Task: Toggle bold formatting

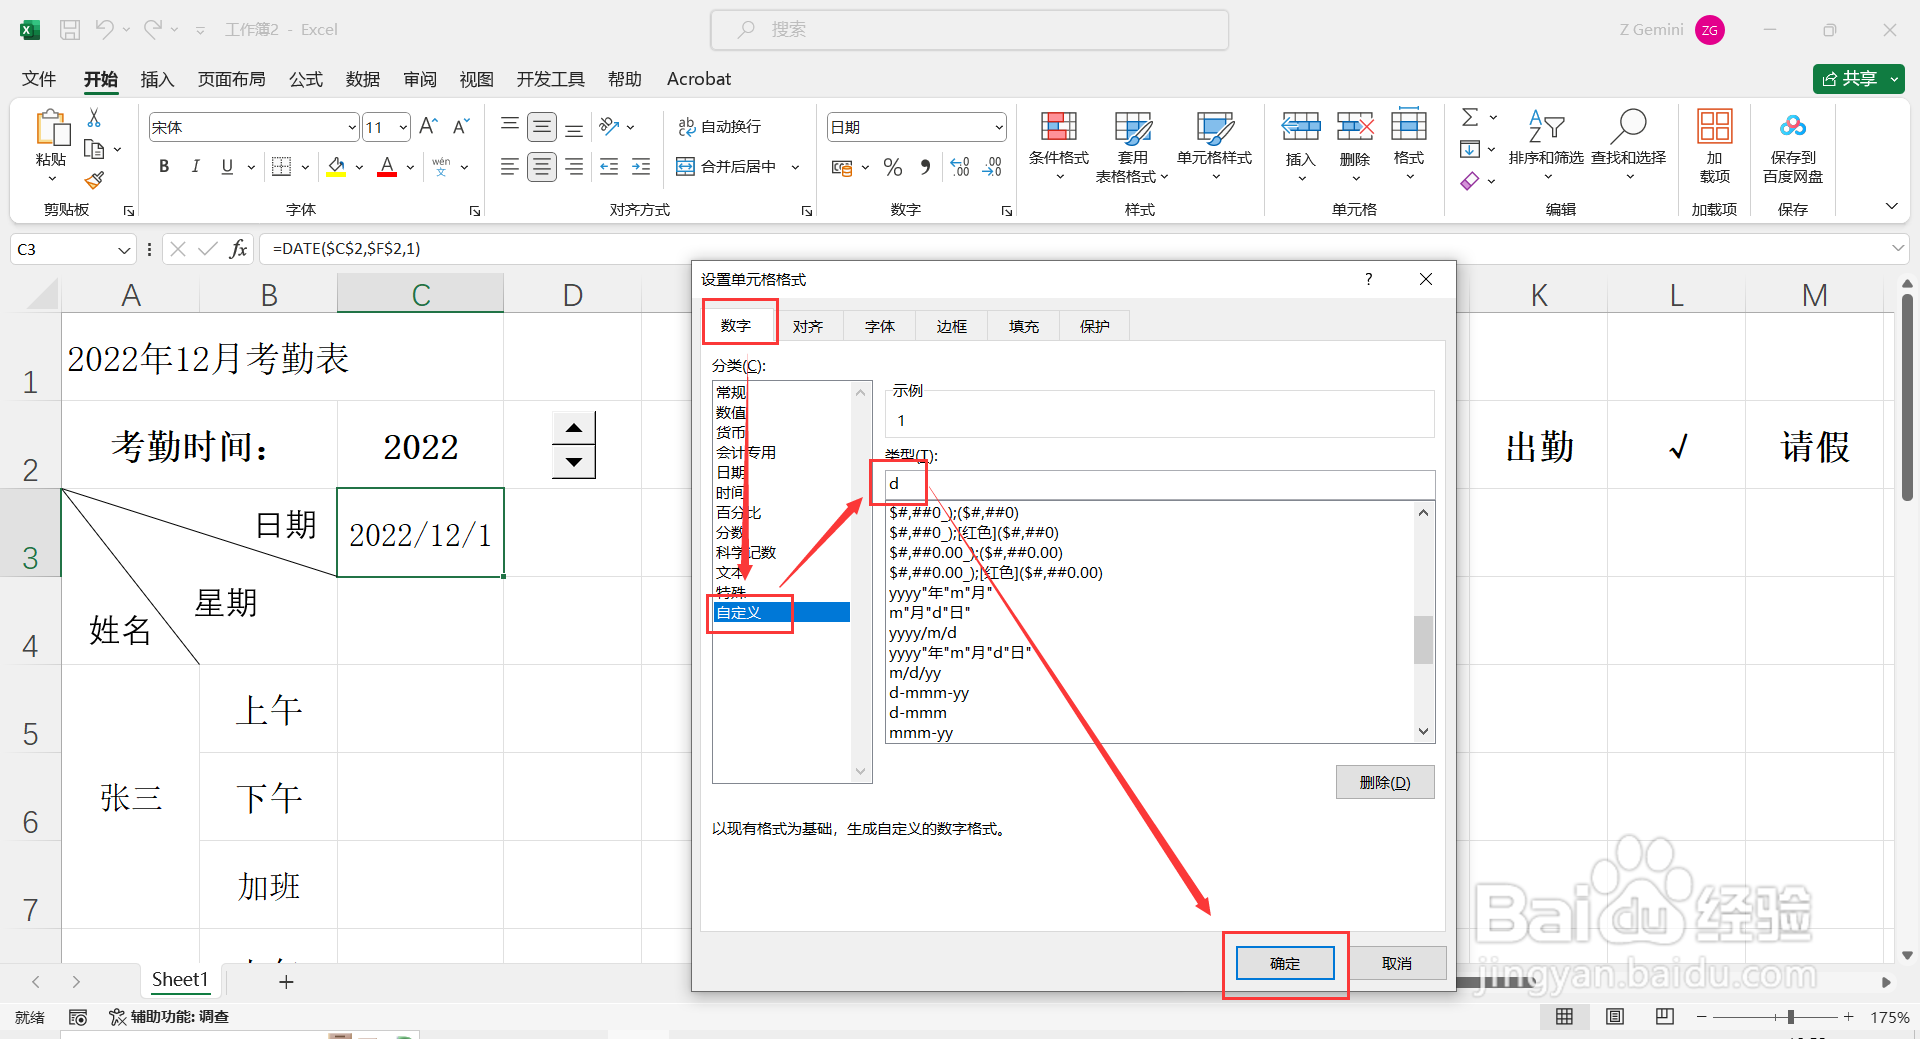Action: point(163,166)
